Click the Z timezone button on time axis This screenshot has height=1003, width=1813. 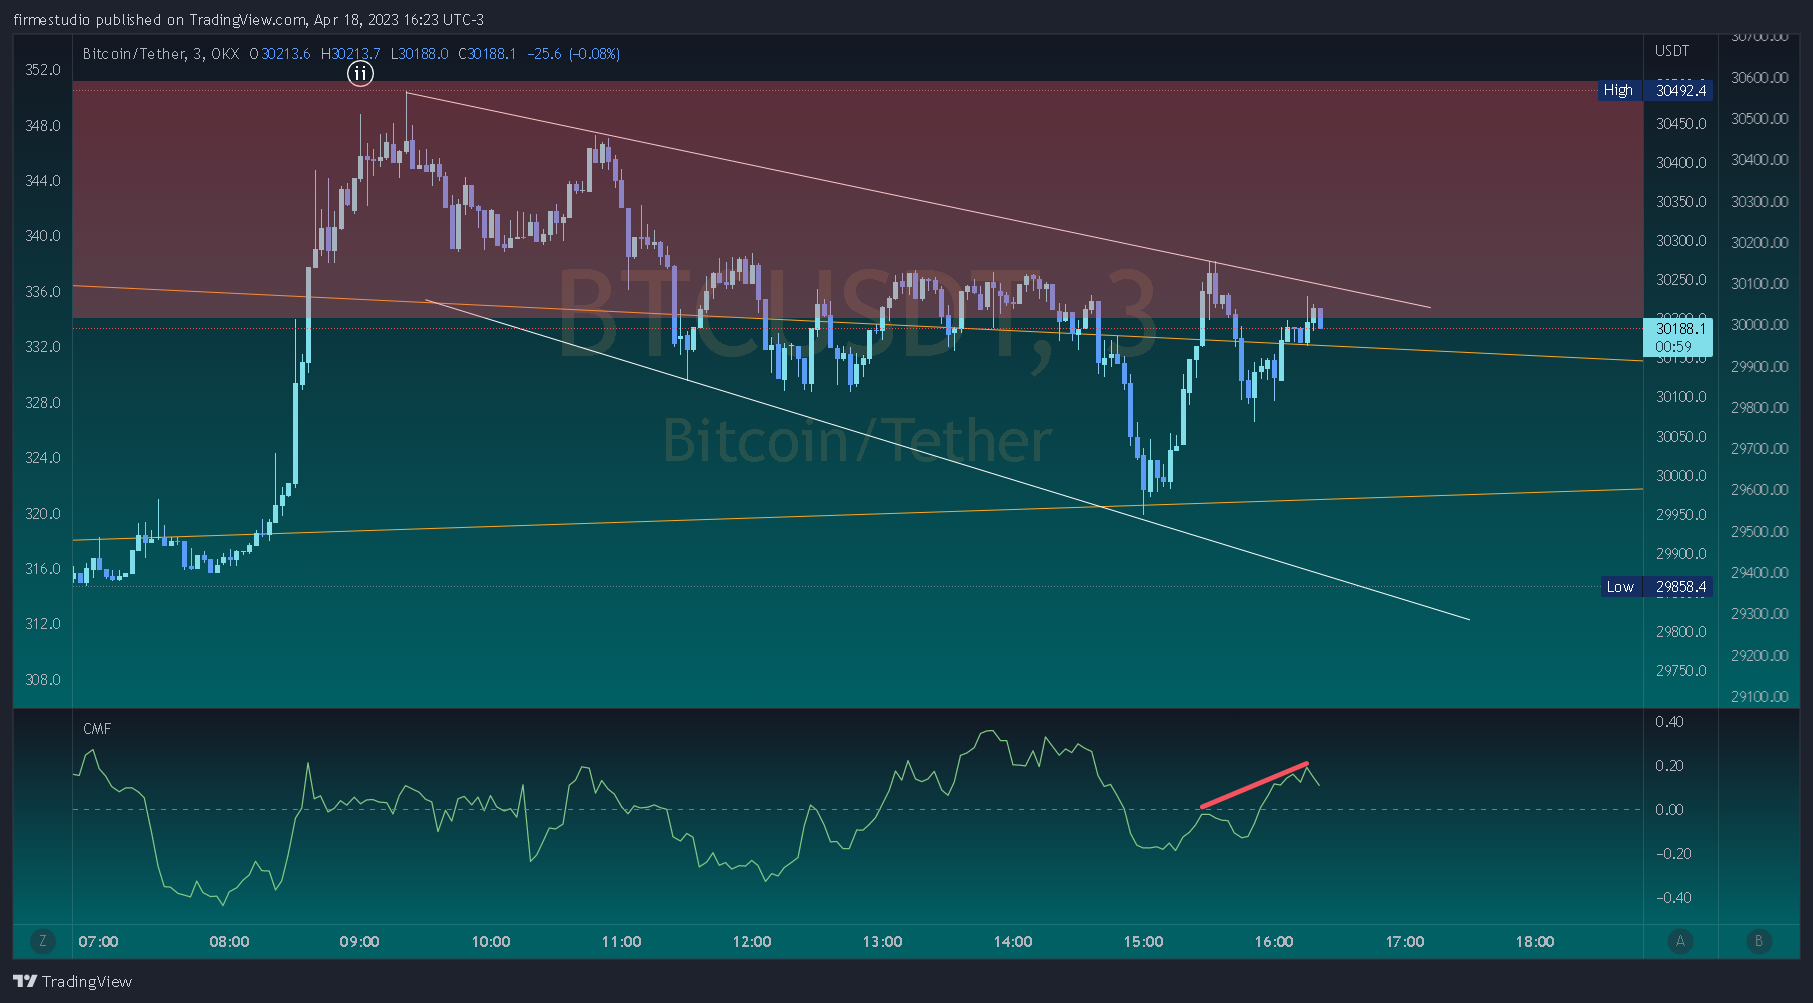pyautogui.click(x=42, y=941)
